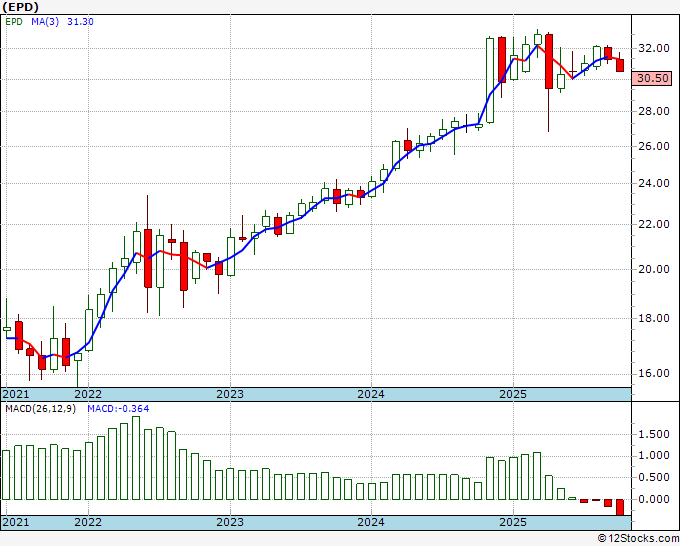
Task: Click the 0.500 MACD axis label
Action: click(653, 477)
